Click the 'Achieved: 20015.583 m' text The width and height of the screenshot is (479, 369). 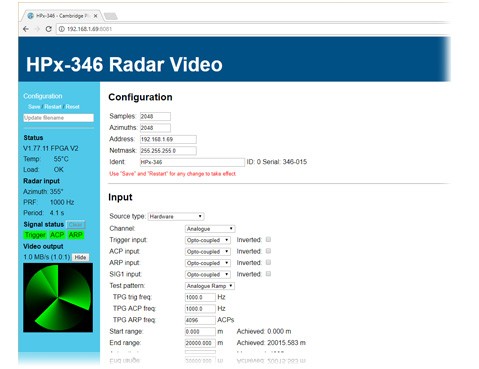tap(271, 343)
